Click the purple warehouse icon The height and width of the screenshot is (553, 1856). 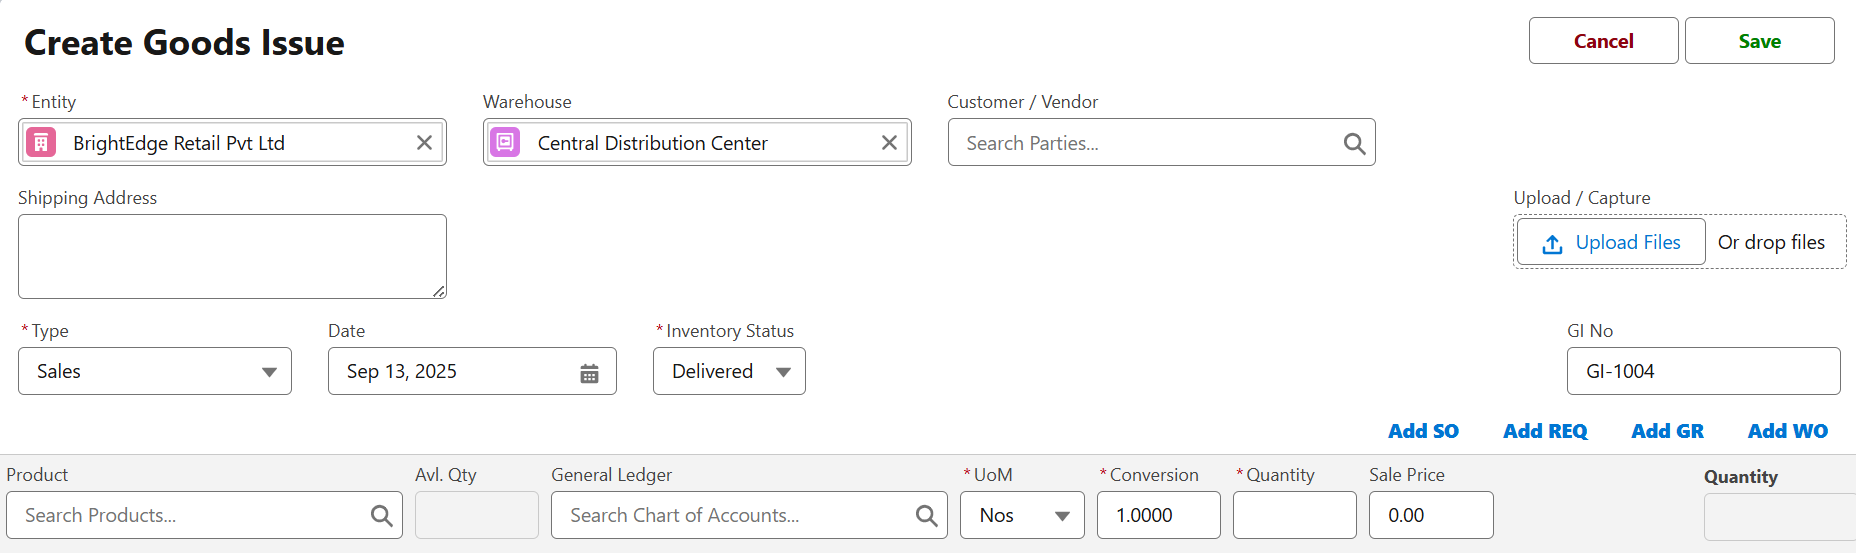[505, 143]
